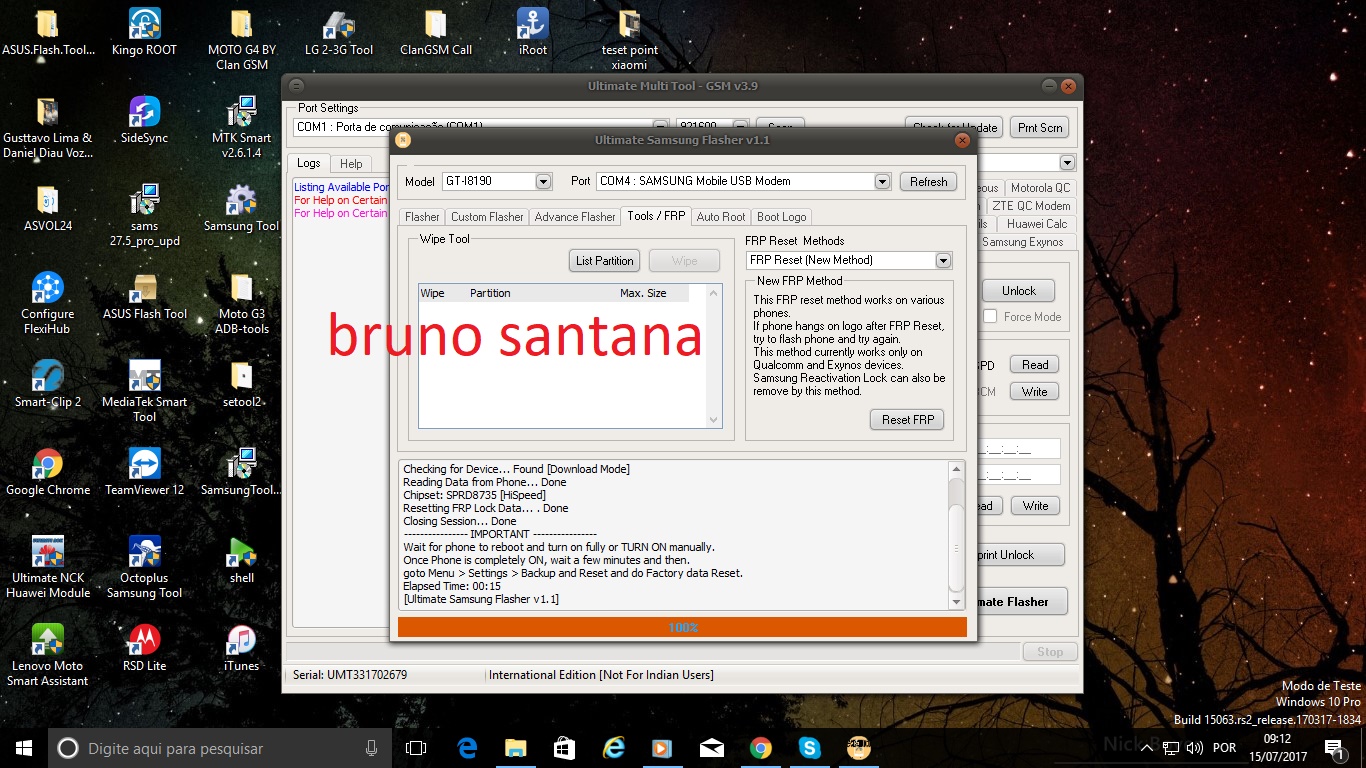Open Lenovo Moto Smart Assistant shortcut

tap(47, 656)
